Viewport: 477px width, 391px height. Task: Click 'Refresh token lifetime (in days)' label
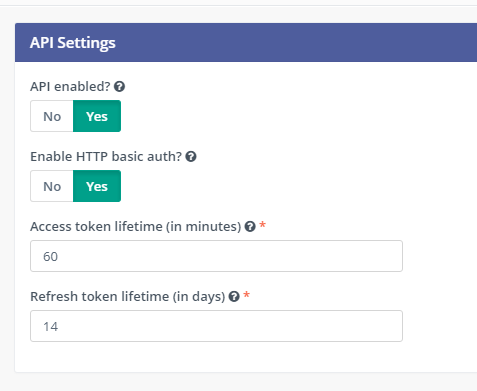coord(128,297)
